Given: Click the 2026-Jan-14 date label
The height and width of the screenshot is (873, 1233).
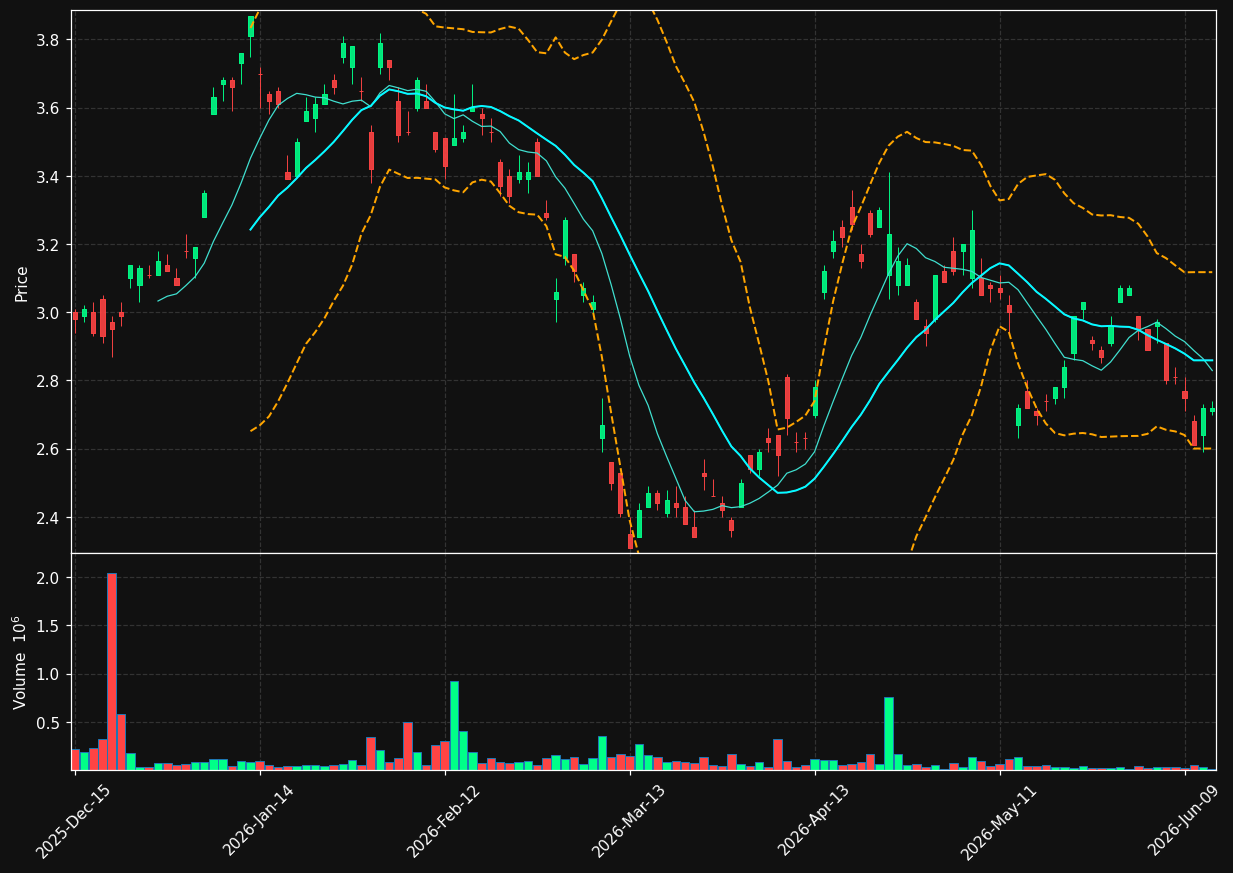Looking at the screenshot, I should pos(258,819).
